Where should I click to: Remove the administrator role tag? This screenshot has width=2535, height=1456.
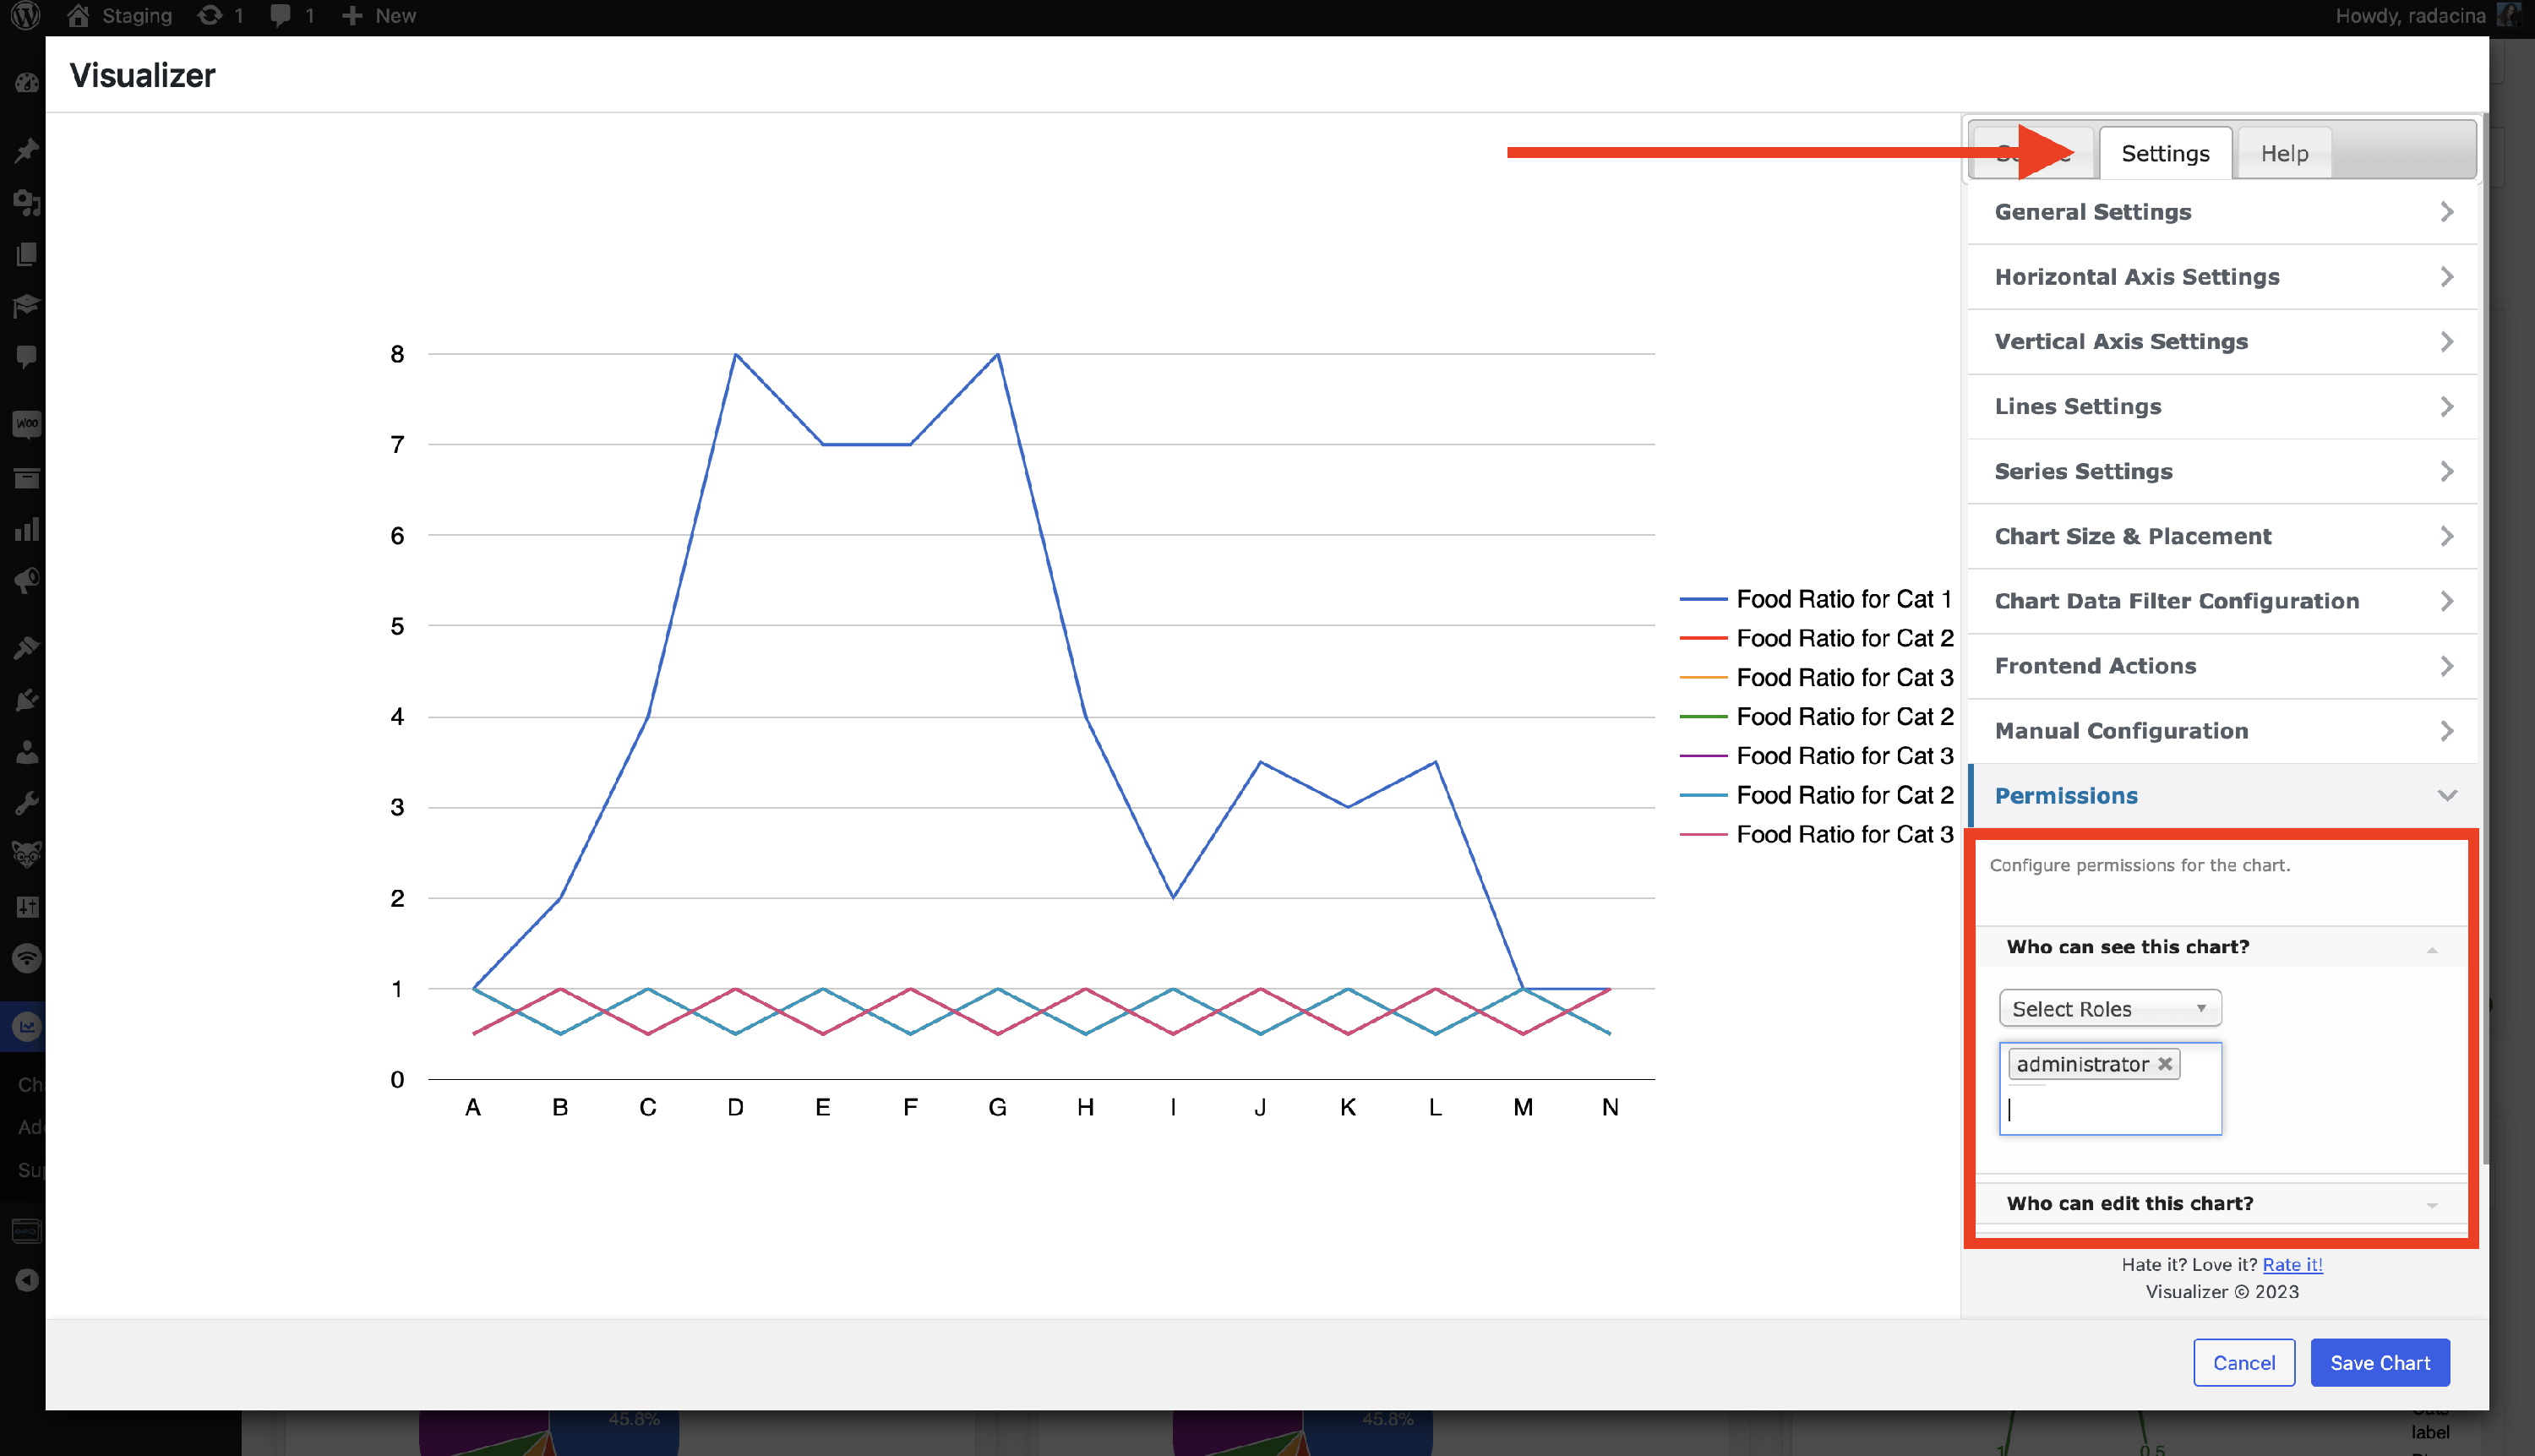[x=2165, y=1064]
